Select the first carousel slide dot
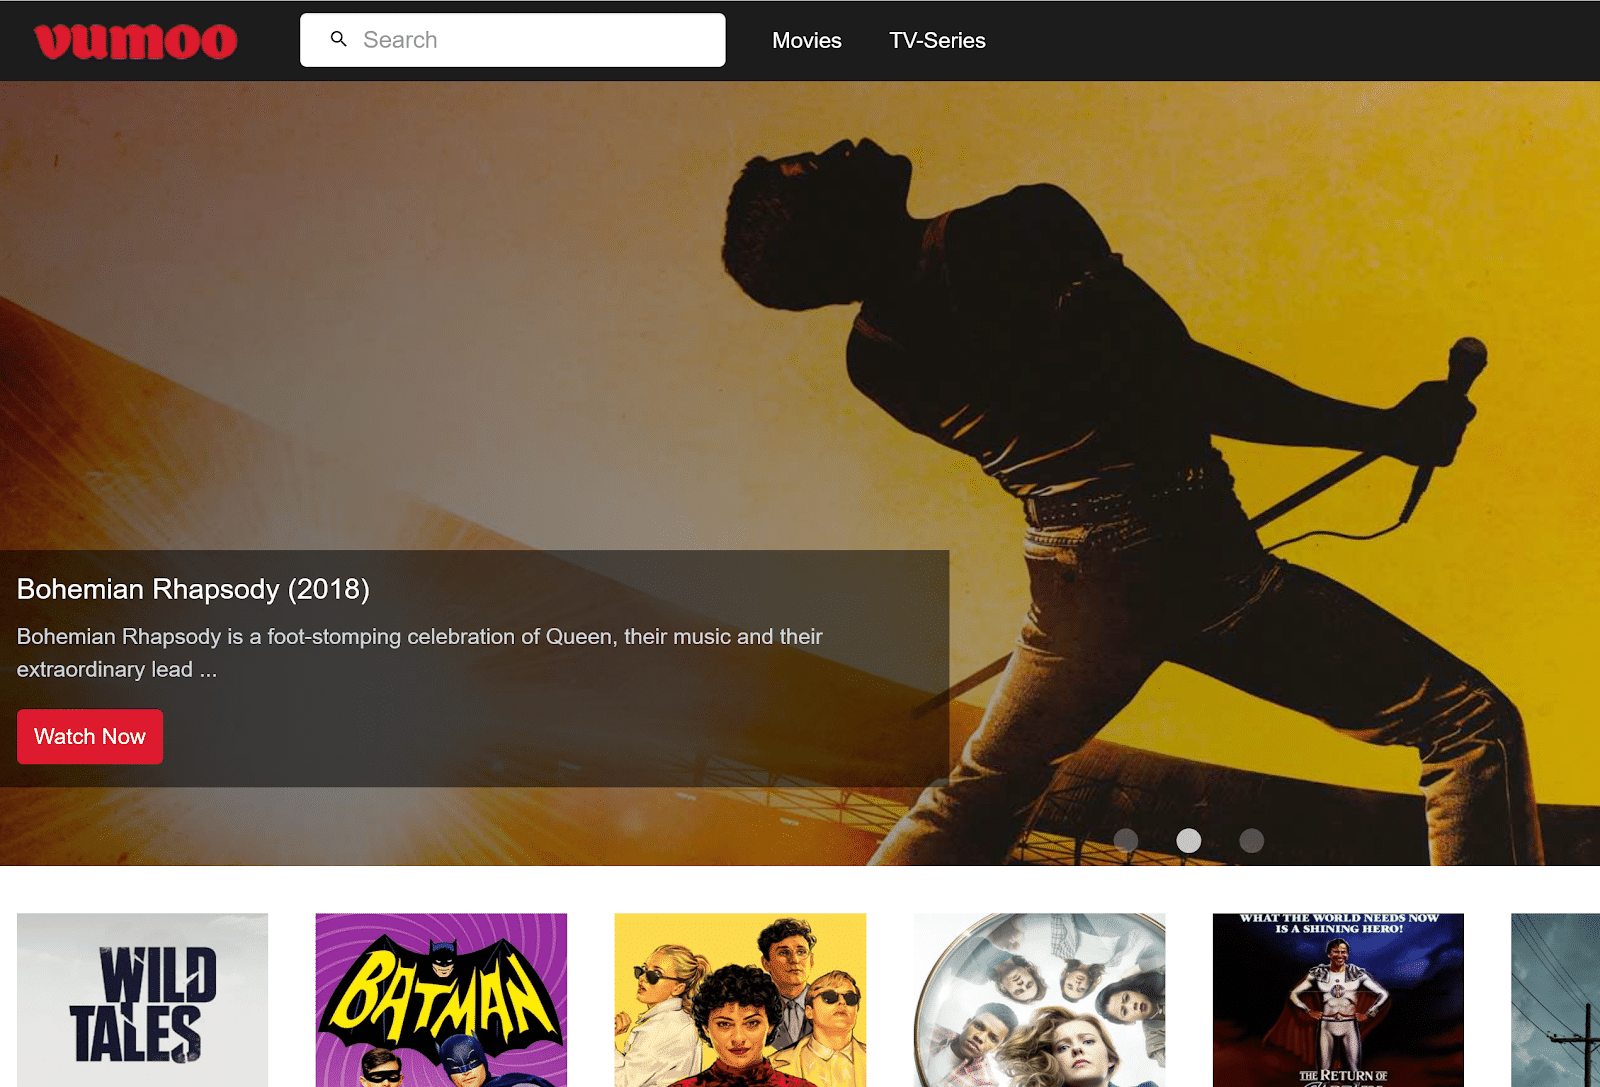Image resolution: width=1600 pixels, height=1087 pixels. [1126, 840]
